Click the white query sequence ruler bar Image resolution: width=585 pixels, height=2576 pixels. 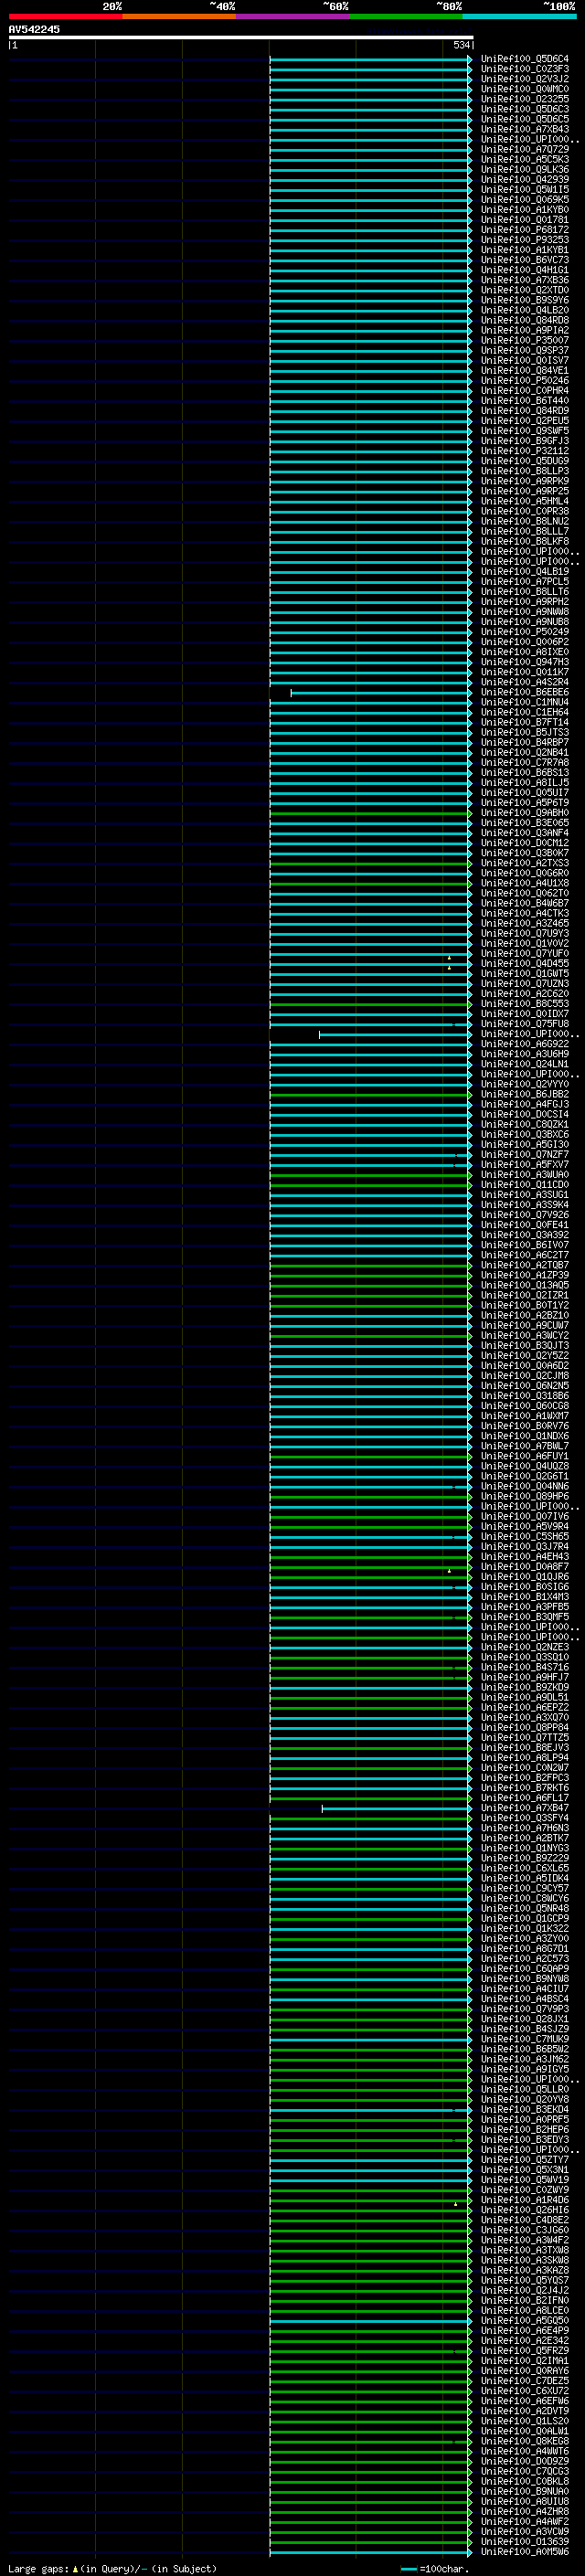(241, 37)
